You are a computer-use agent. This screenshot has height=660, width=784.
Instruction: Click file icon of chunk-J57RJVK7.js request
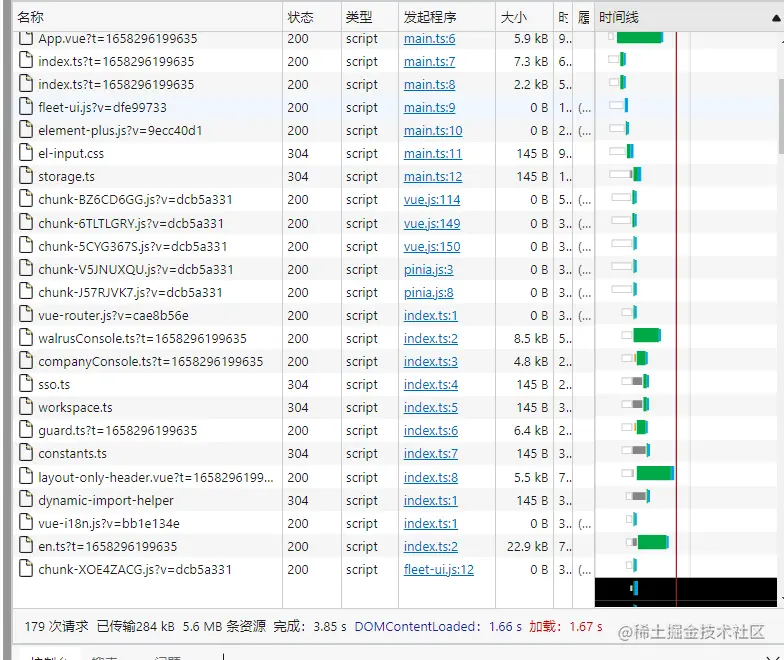coord(26,291)
